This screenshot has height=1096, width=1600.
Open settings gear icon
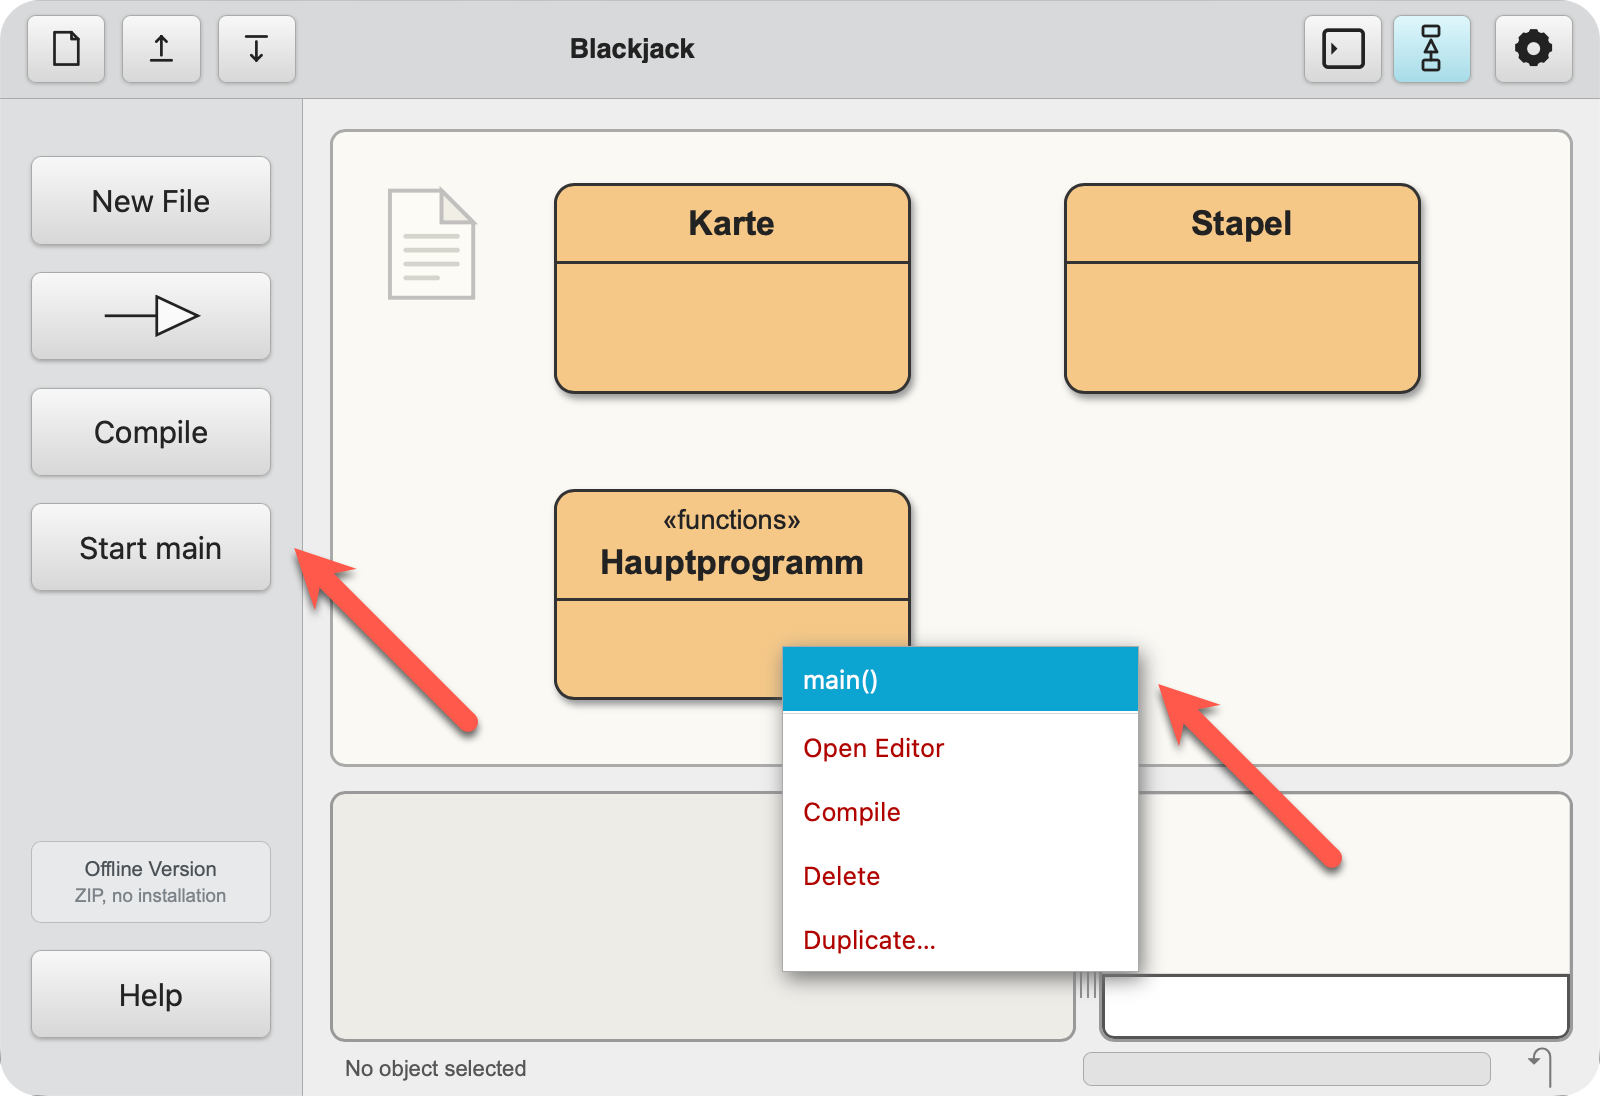pyautogui.click(x=1533, y=48)
